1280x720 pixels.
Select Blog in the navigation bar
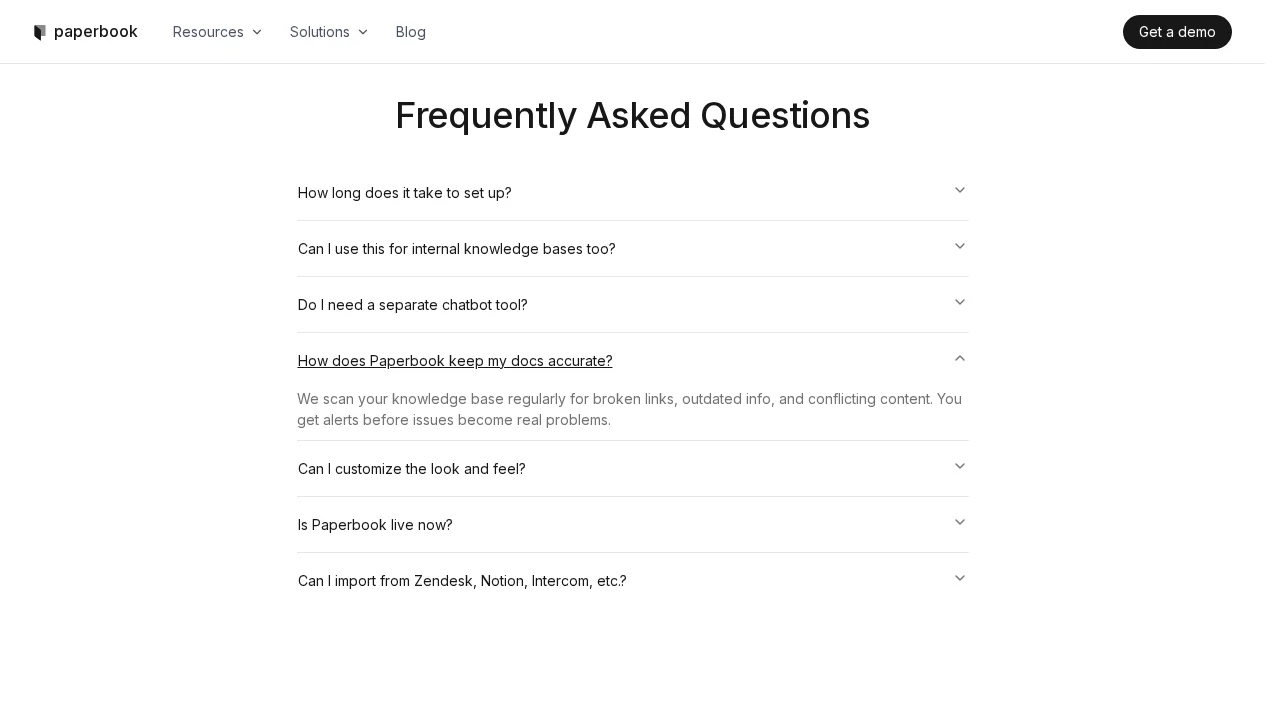click(x=411, y=32)
